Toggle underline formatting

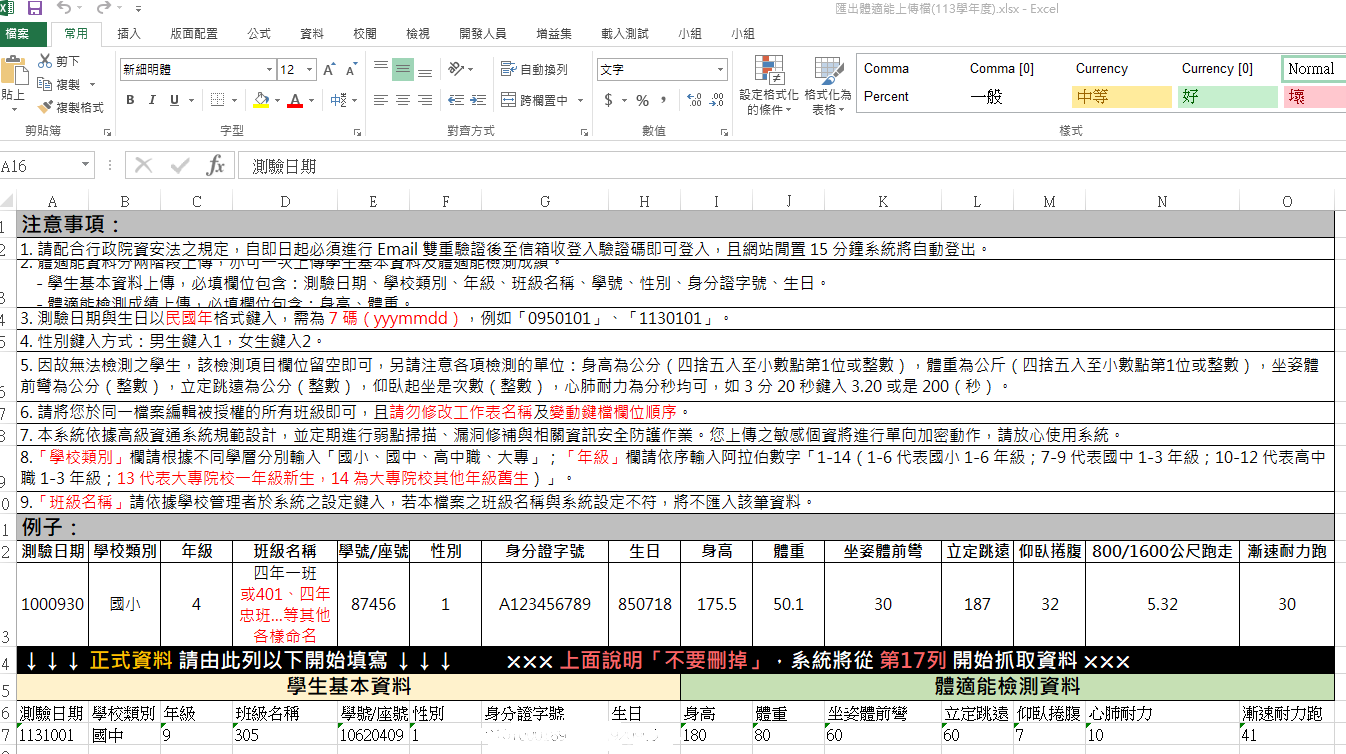(174, 100)
